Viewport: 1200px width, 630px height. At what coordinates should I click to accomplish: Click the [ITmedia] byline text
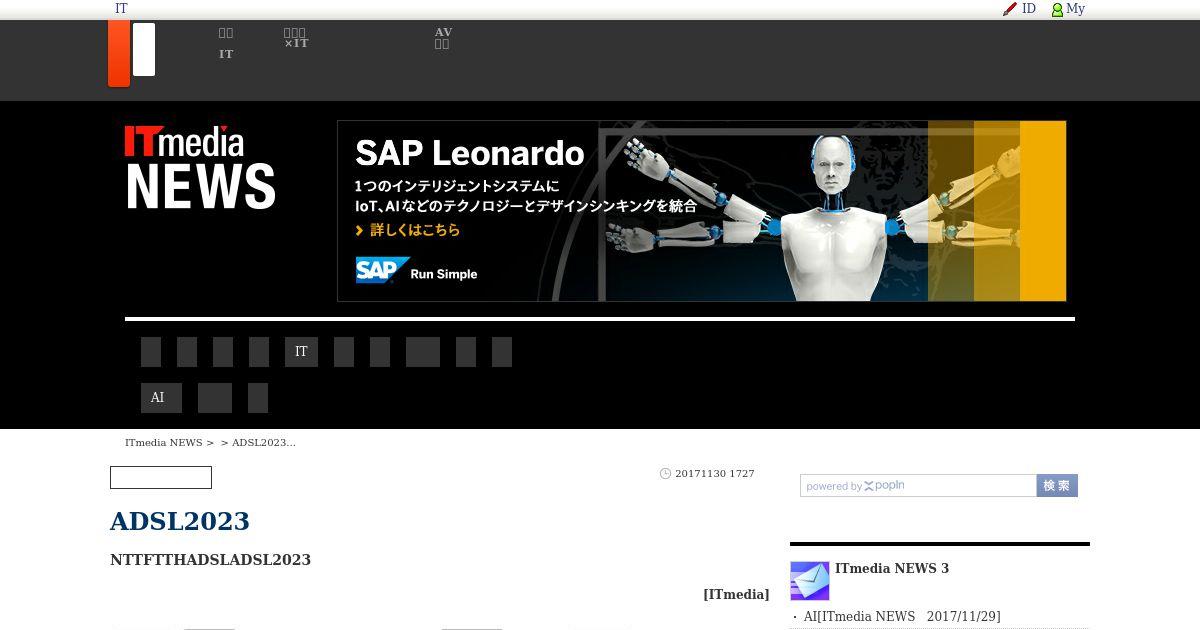pos(736,594)
